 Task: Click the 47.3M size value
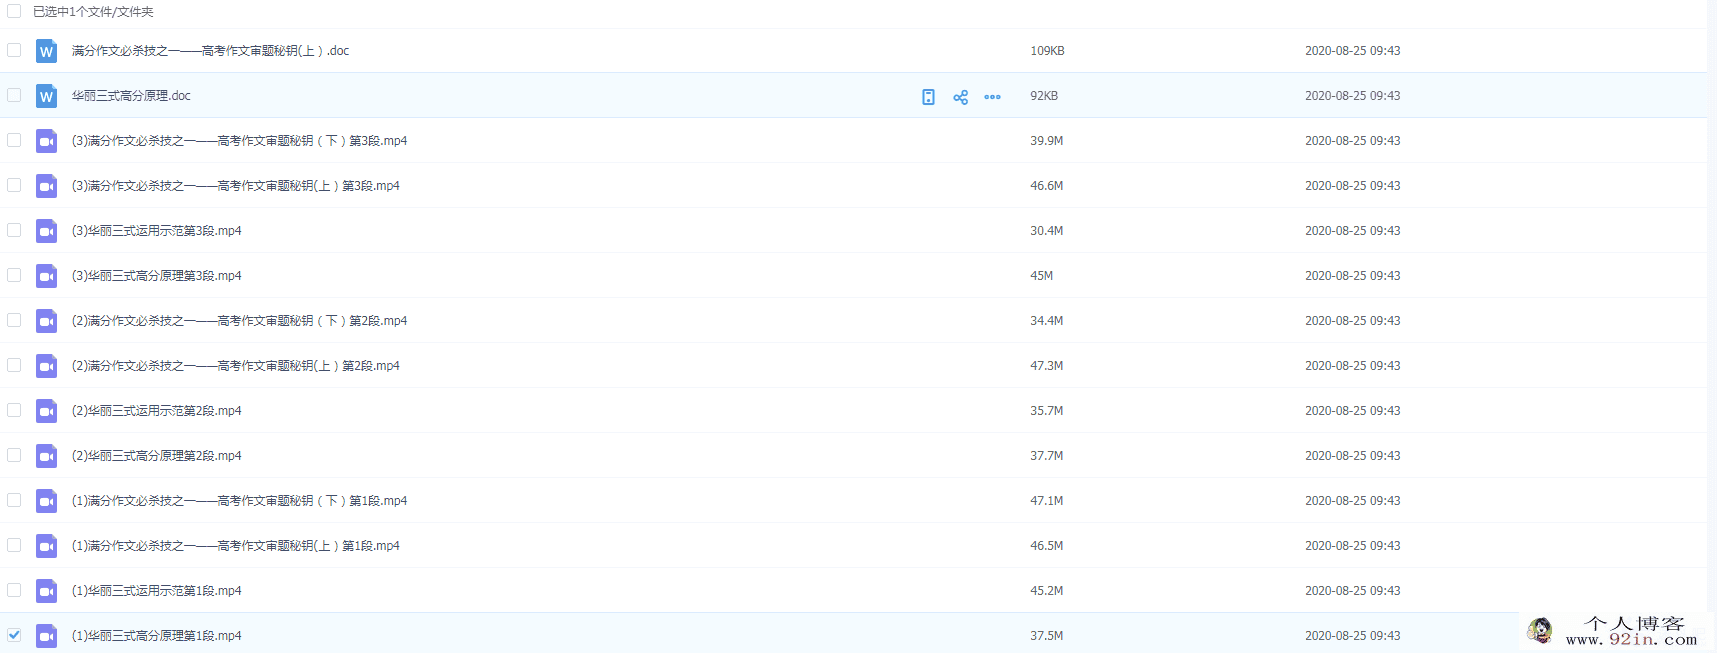click(1047, 366)
